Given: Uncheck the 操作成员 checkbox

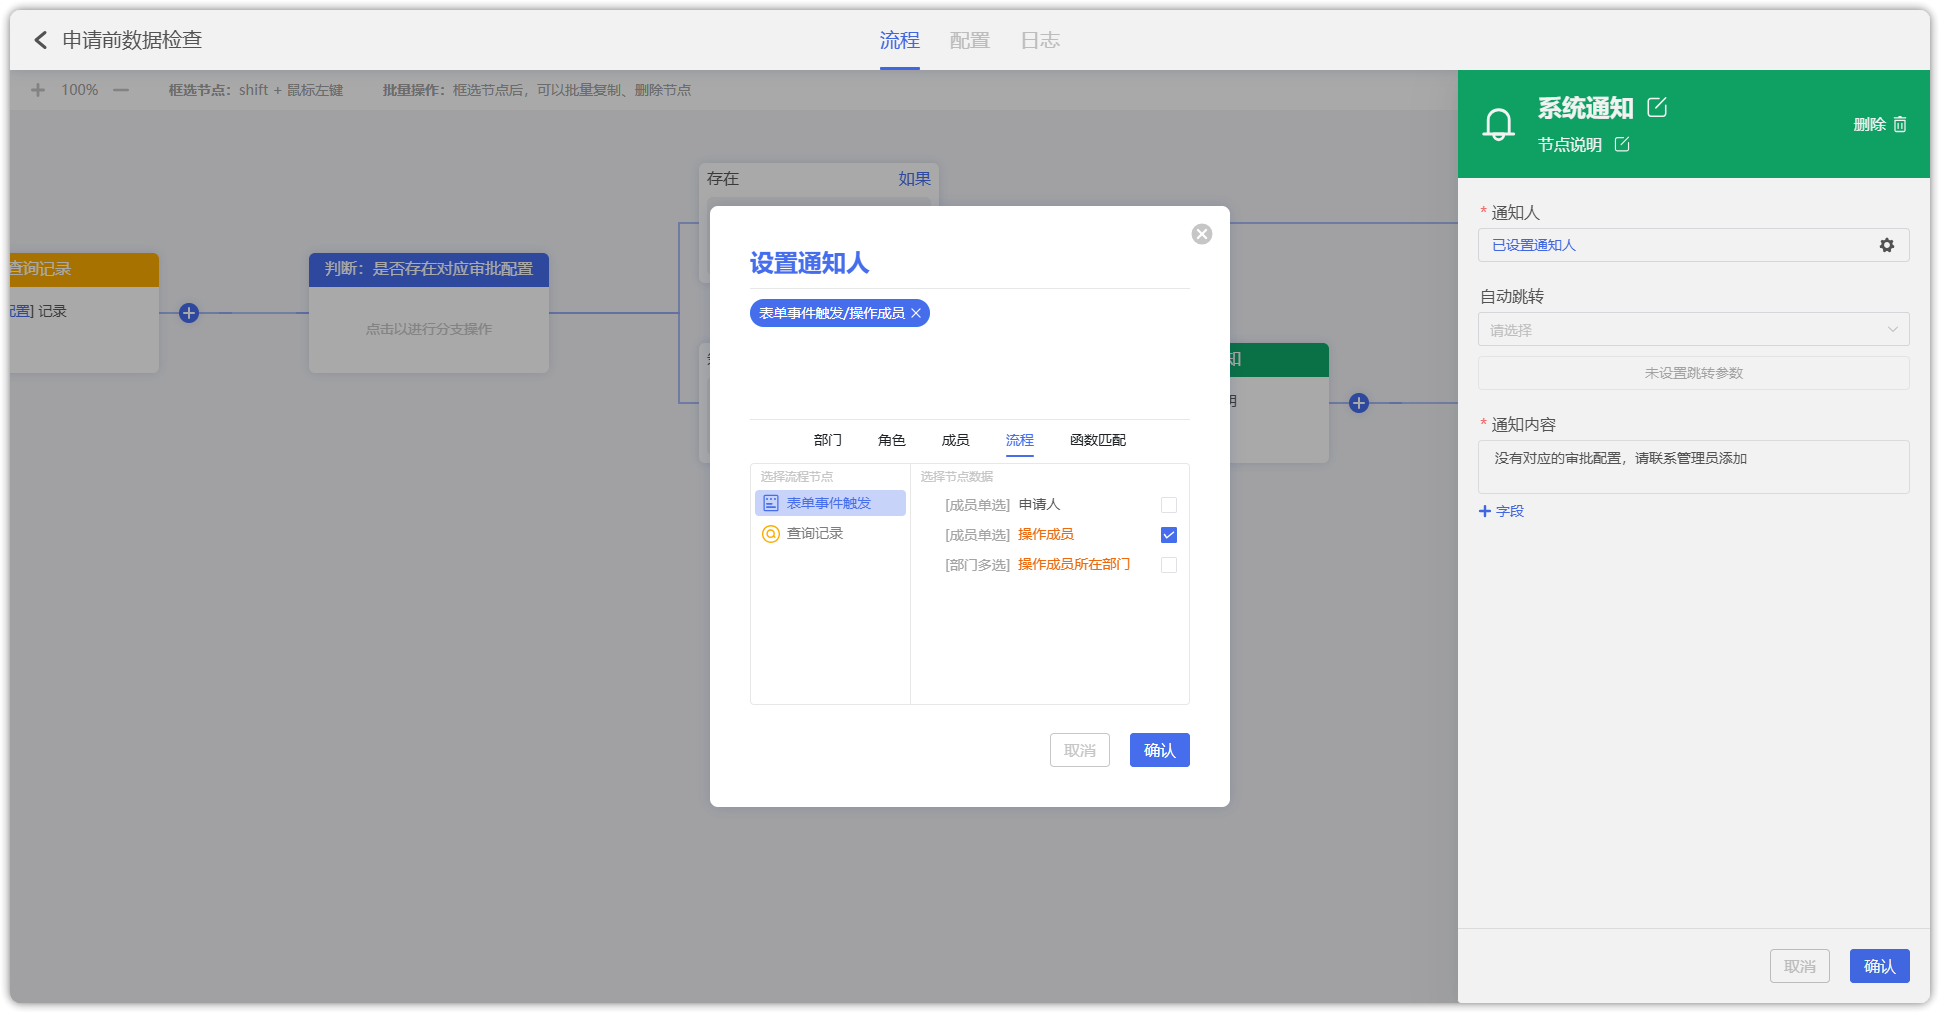Looking at the screenshot, I should [x=1168, y=535].
